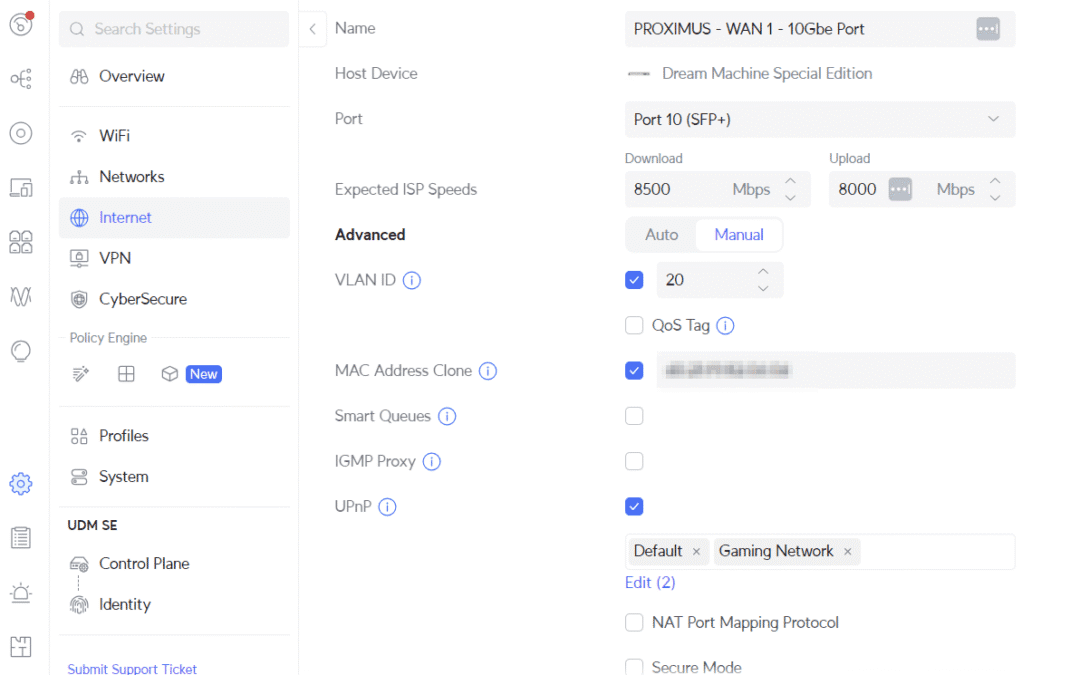Open the policy table grid icon

pos(126,374)
